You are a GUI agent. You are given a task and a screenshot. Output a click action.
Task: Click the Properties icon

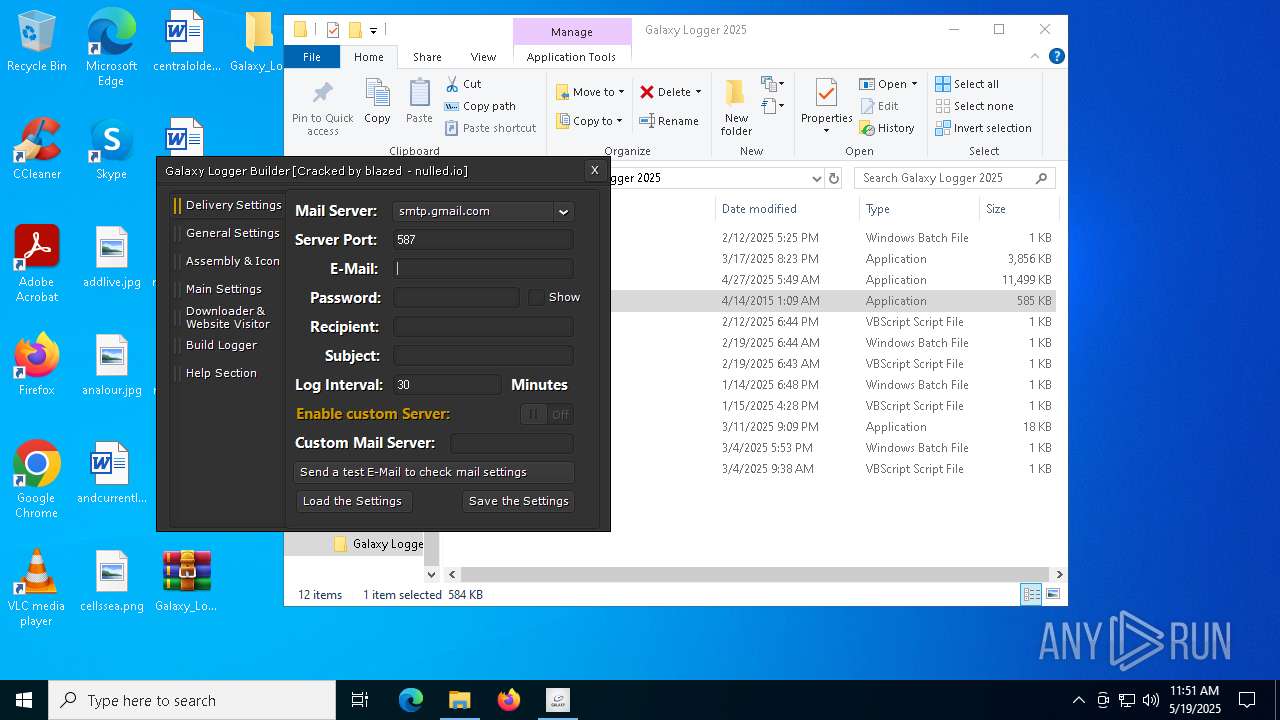tap(826, 95)
